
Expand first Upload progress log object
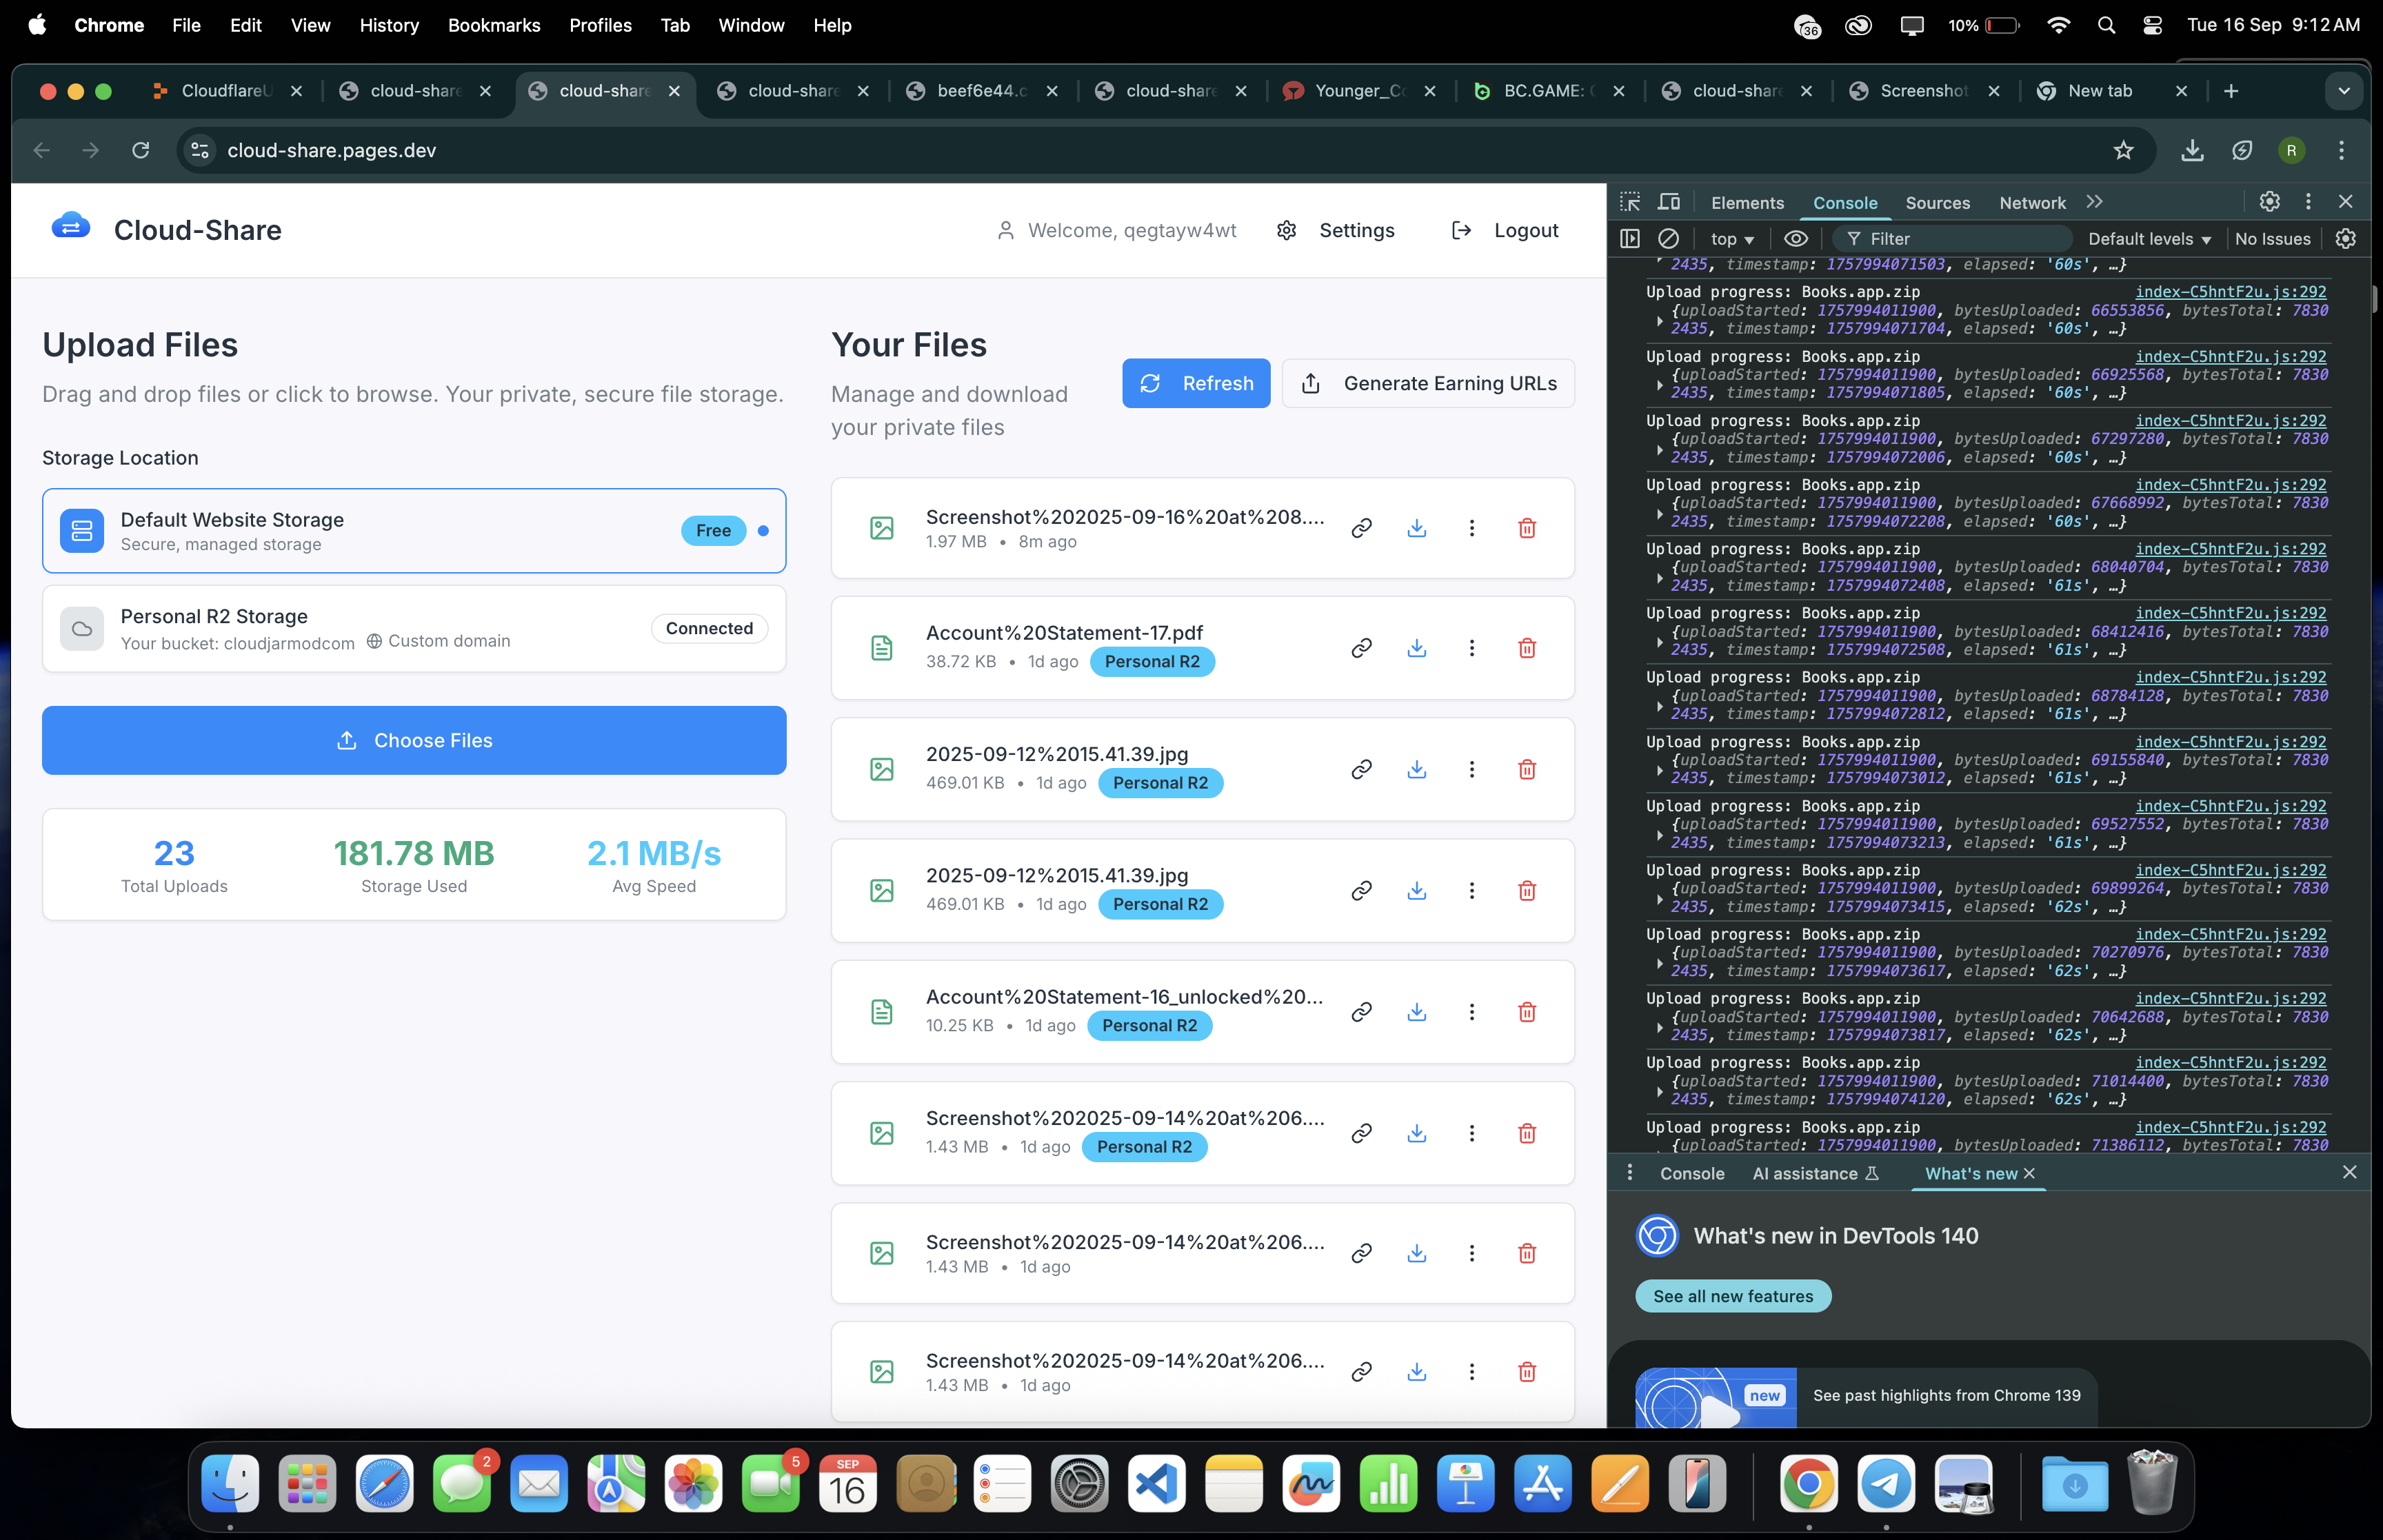1660,320
